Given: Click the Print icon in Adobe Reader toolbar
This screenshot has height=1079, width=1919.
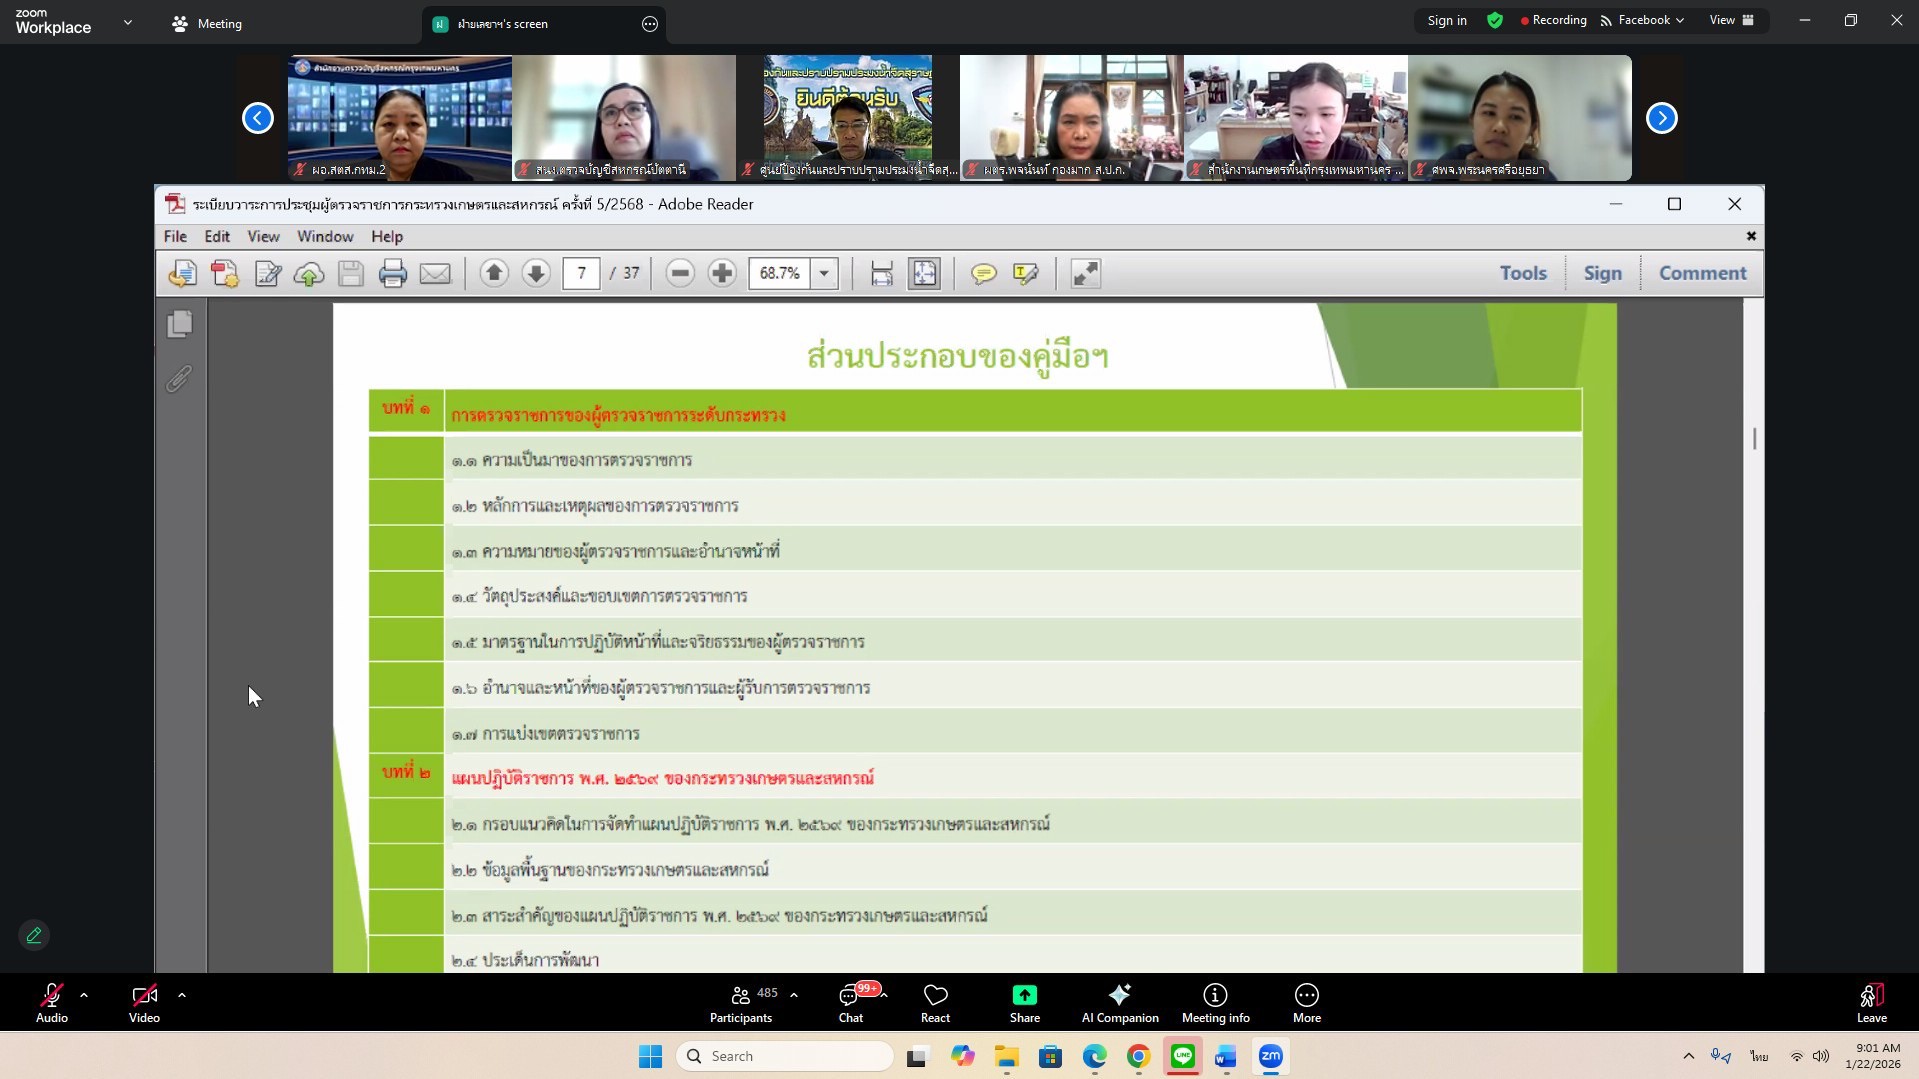Looking at the screenshot, I should click(392, 273).
